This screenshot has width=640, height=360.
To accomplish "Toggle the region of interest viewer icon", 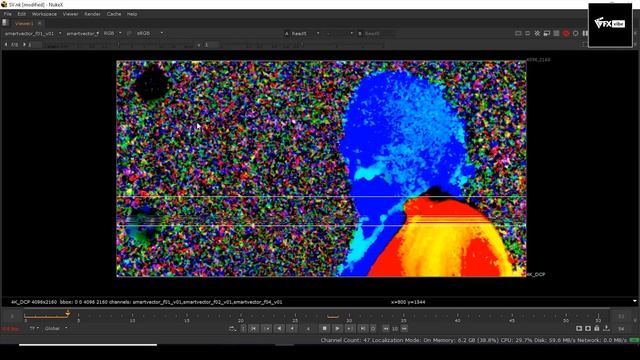I will pos(527,33).
